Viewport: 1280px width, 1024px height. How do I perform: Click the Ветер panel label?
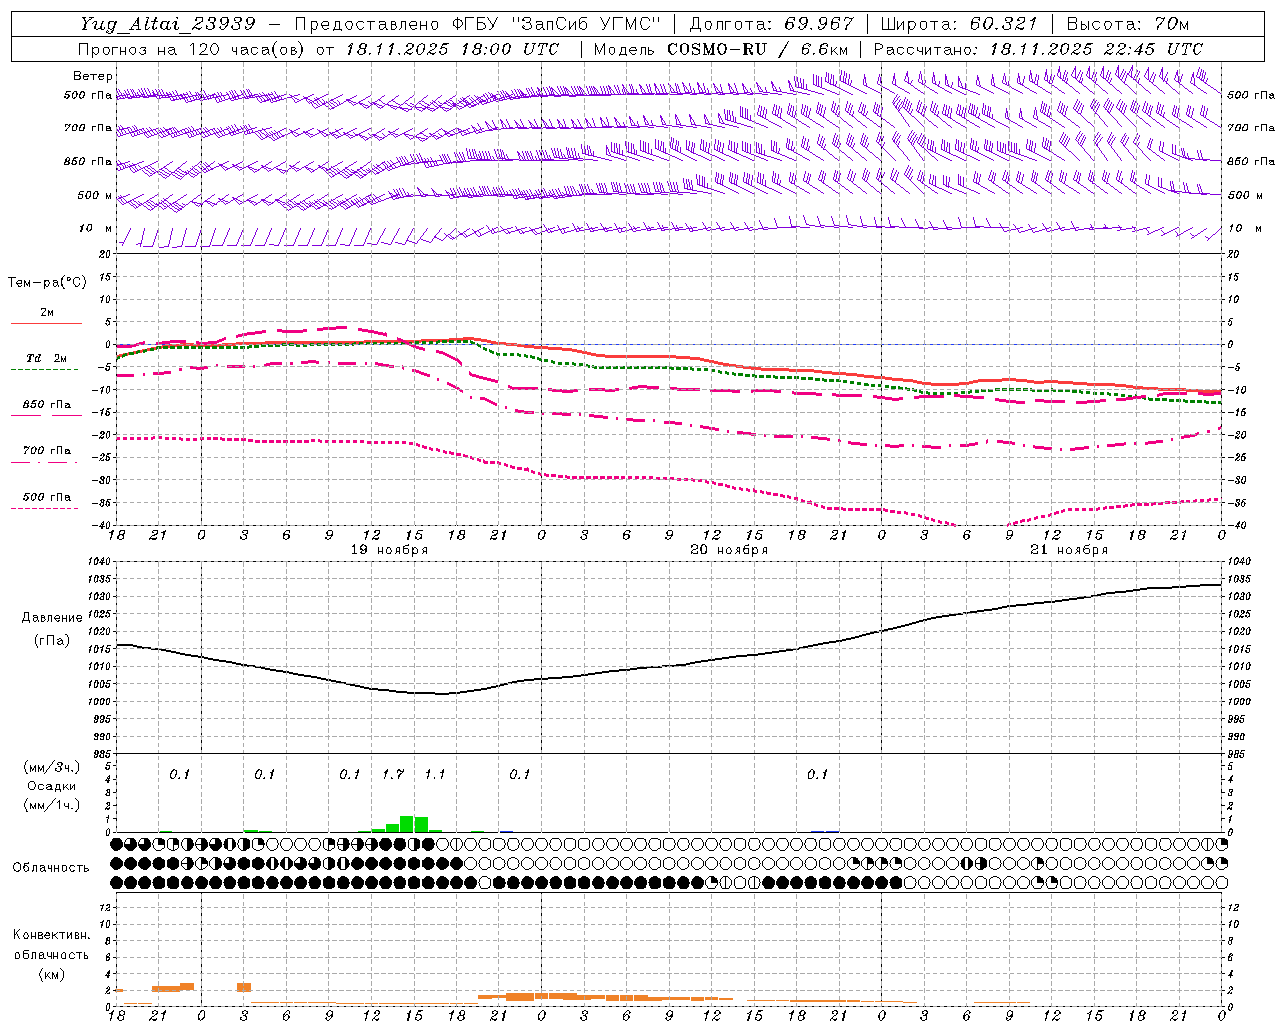tap(93, 76)
